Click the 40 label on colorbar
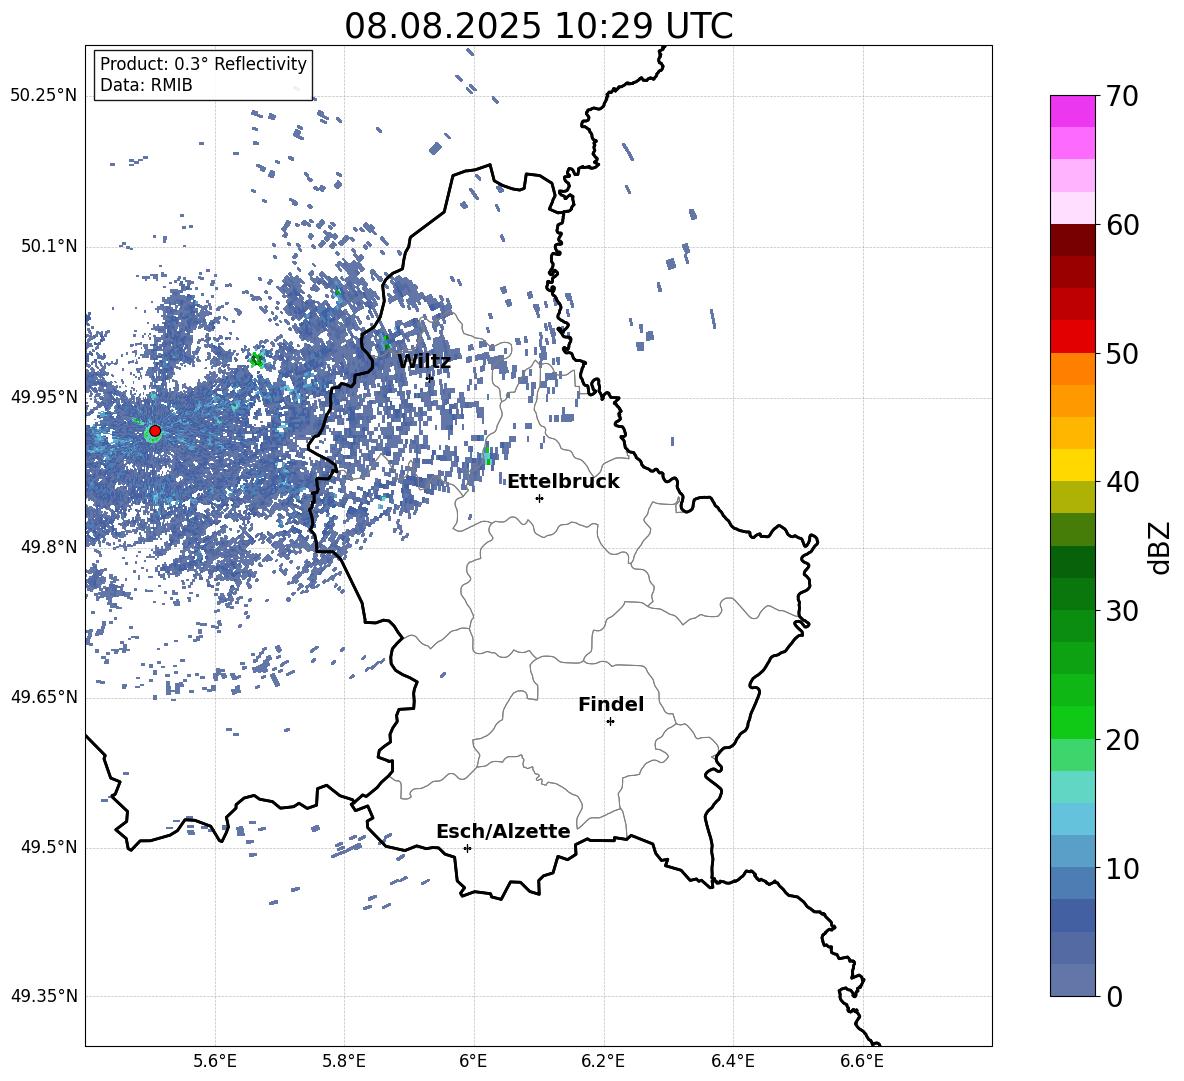The image size is (1184, 1081). (x=1122, y=482)
